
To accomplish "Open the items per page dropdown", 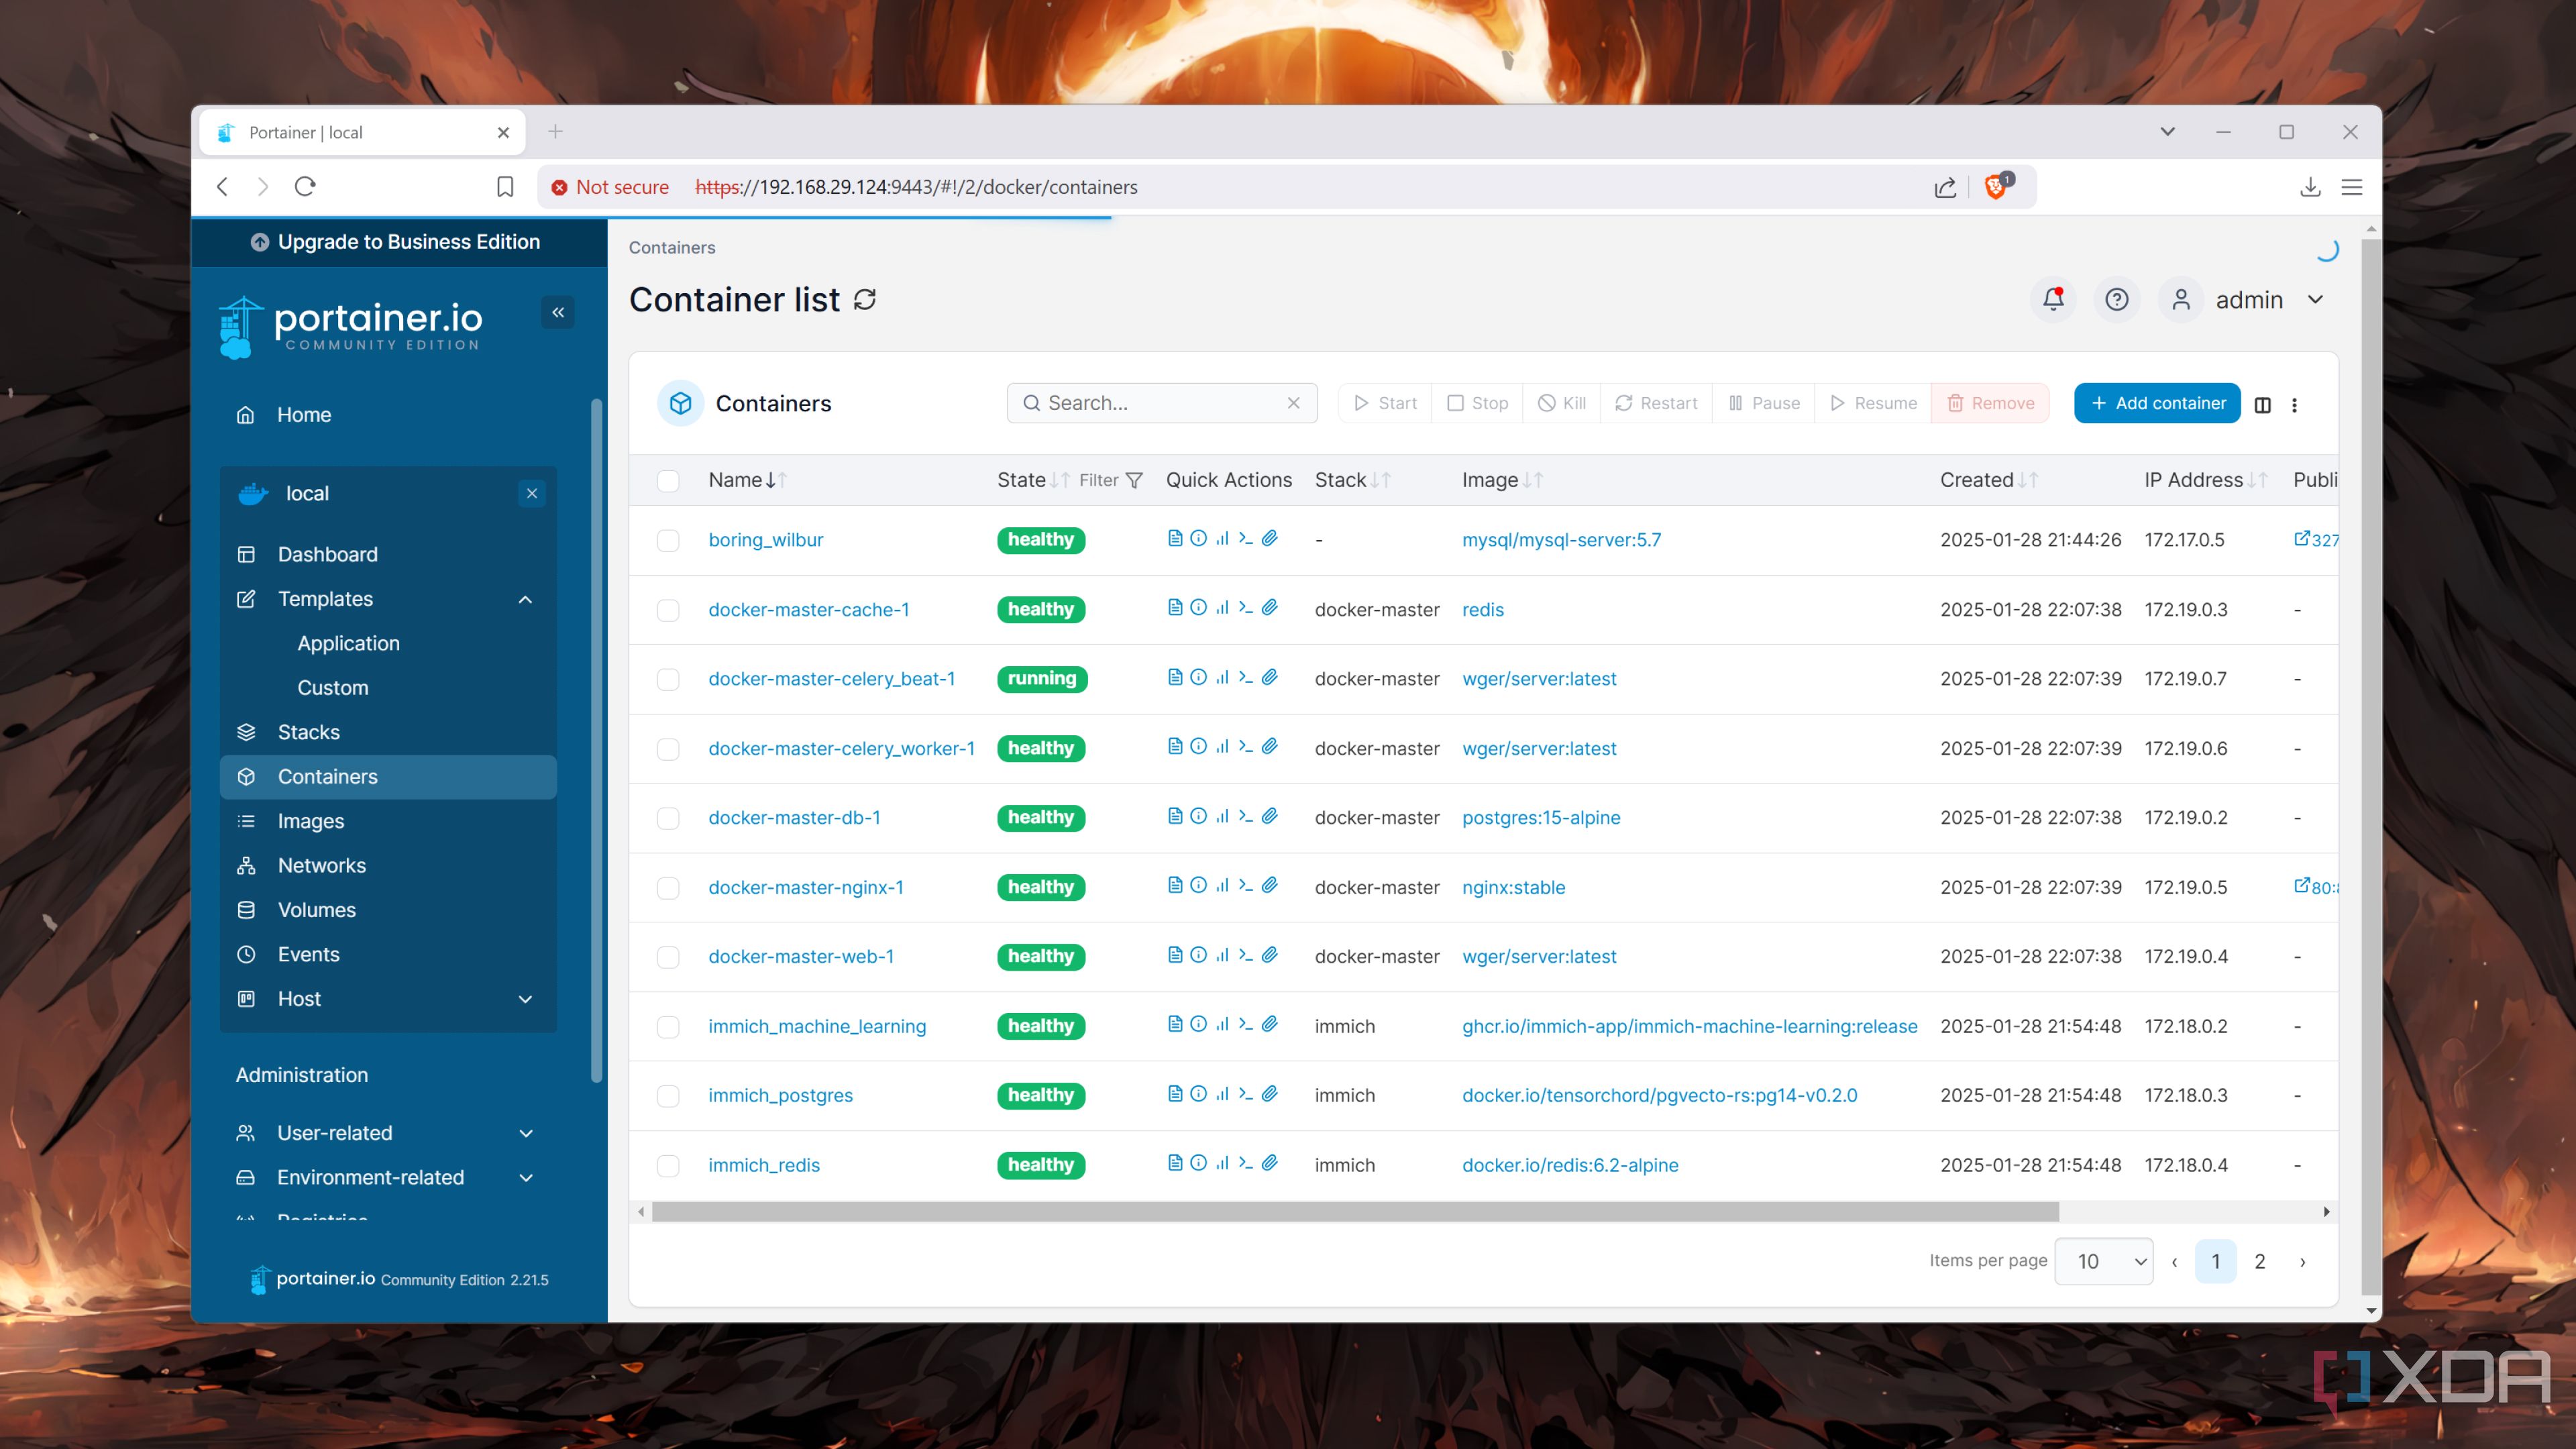I will click(x=2103, y=1261).
